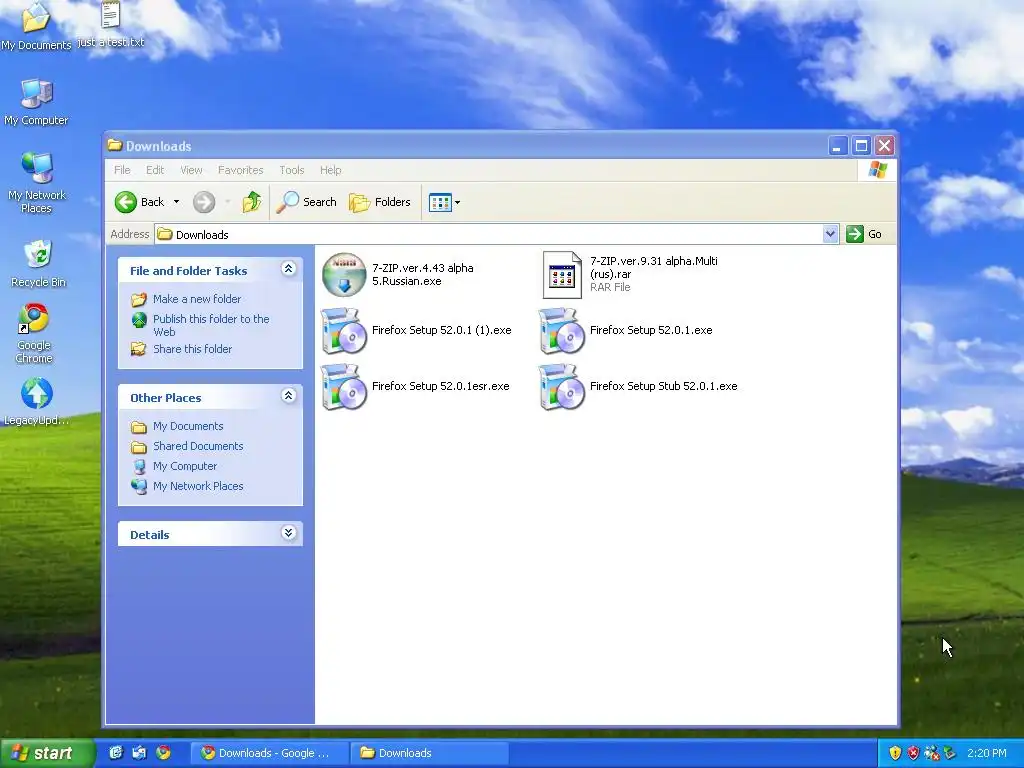
Task: Open the Help menu
Action: tap(330, 170)
